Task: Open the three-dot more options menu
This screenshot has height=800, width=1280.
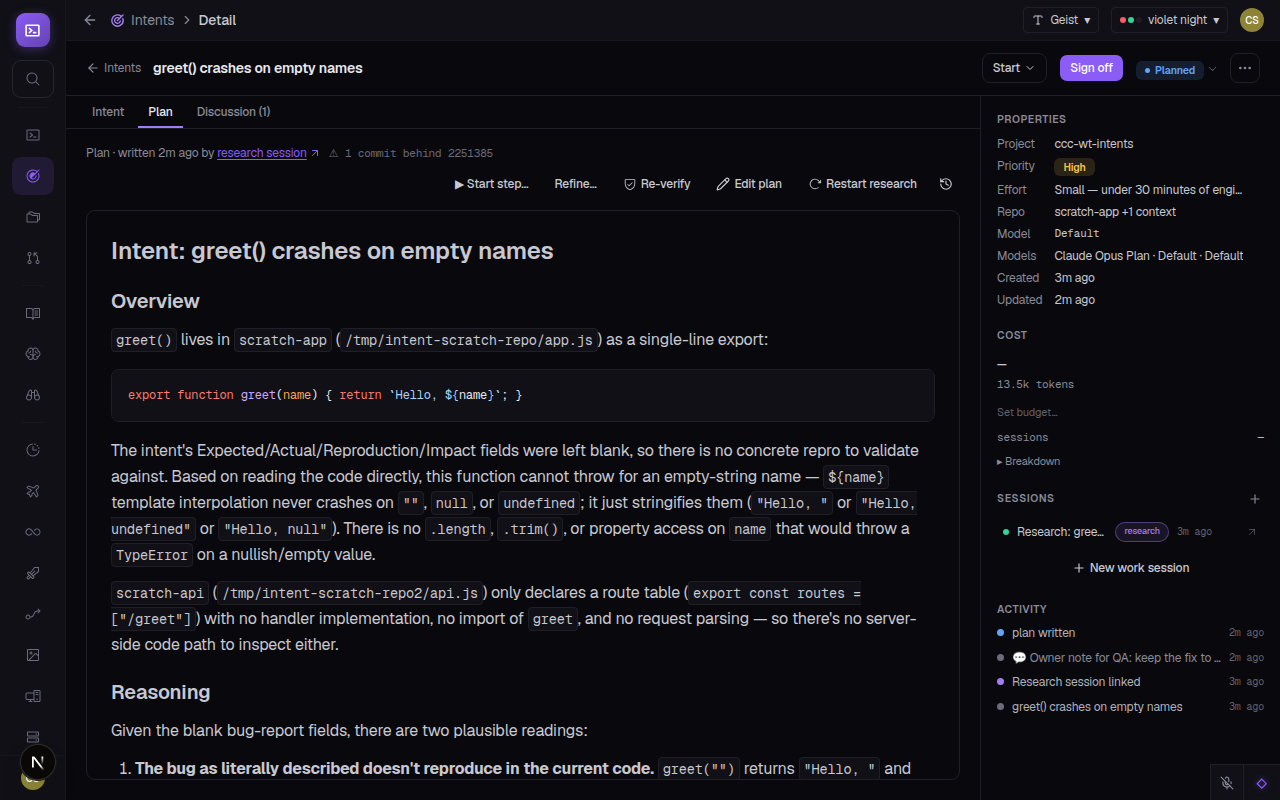Action: 1244,68
